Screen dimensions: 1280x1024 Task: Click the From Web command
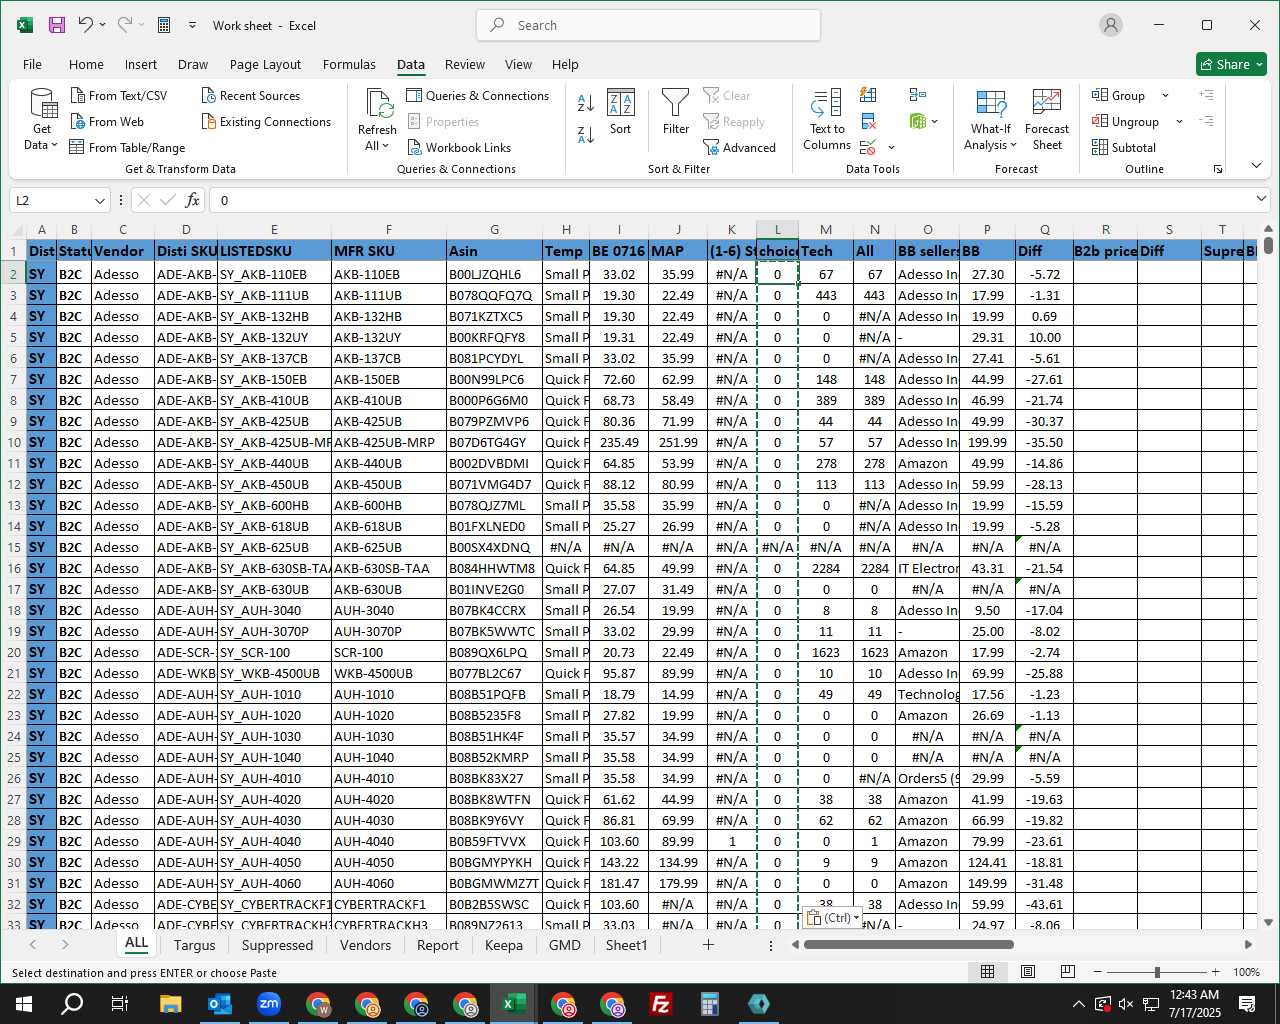[107, 121]
